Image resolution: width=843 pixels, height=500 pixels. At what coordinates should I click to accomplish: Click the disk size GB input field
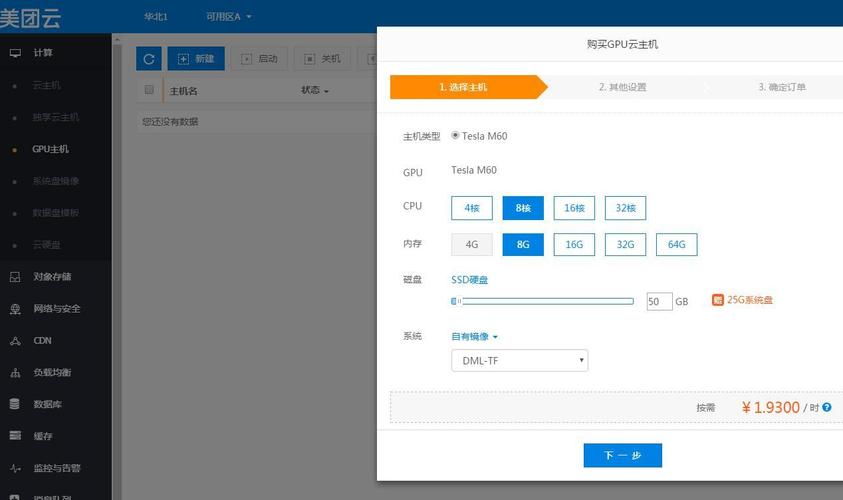tap(659, 302)
